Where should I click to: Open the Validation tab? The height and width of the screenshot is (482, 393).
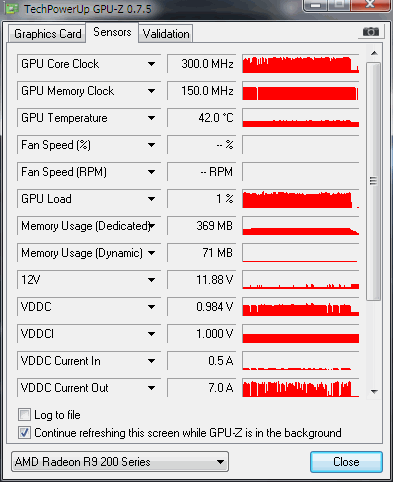tap(166, 34)
